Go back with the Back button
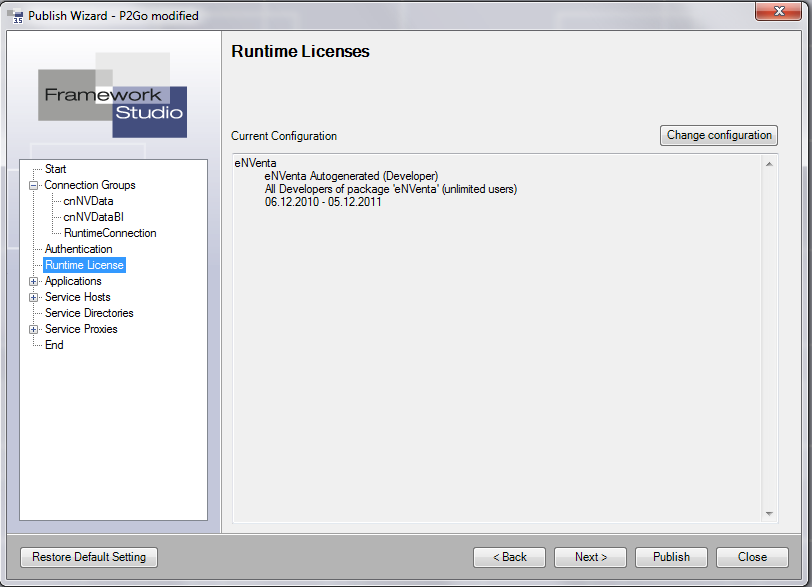This screenshot has width=812, height=587. pyautogui.click(x=509, y=557)
